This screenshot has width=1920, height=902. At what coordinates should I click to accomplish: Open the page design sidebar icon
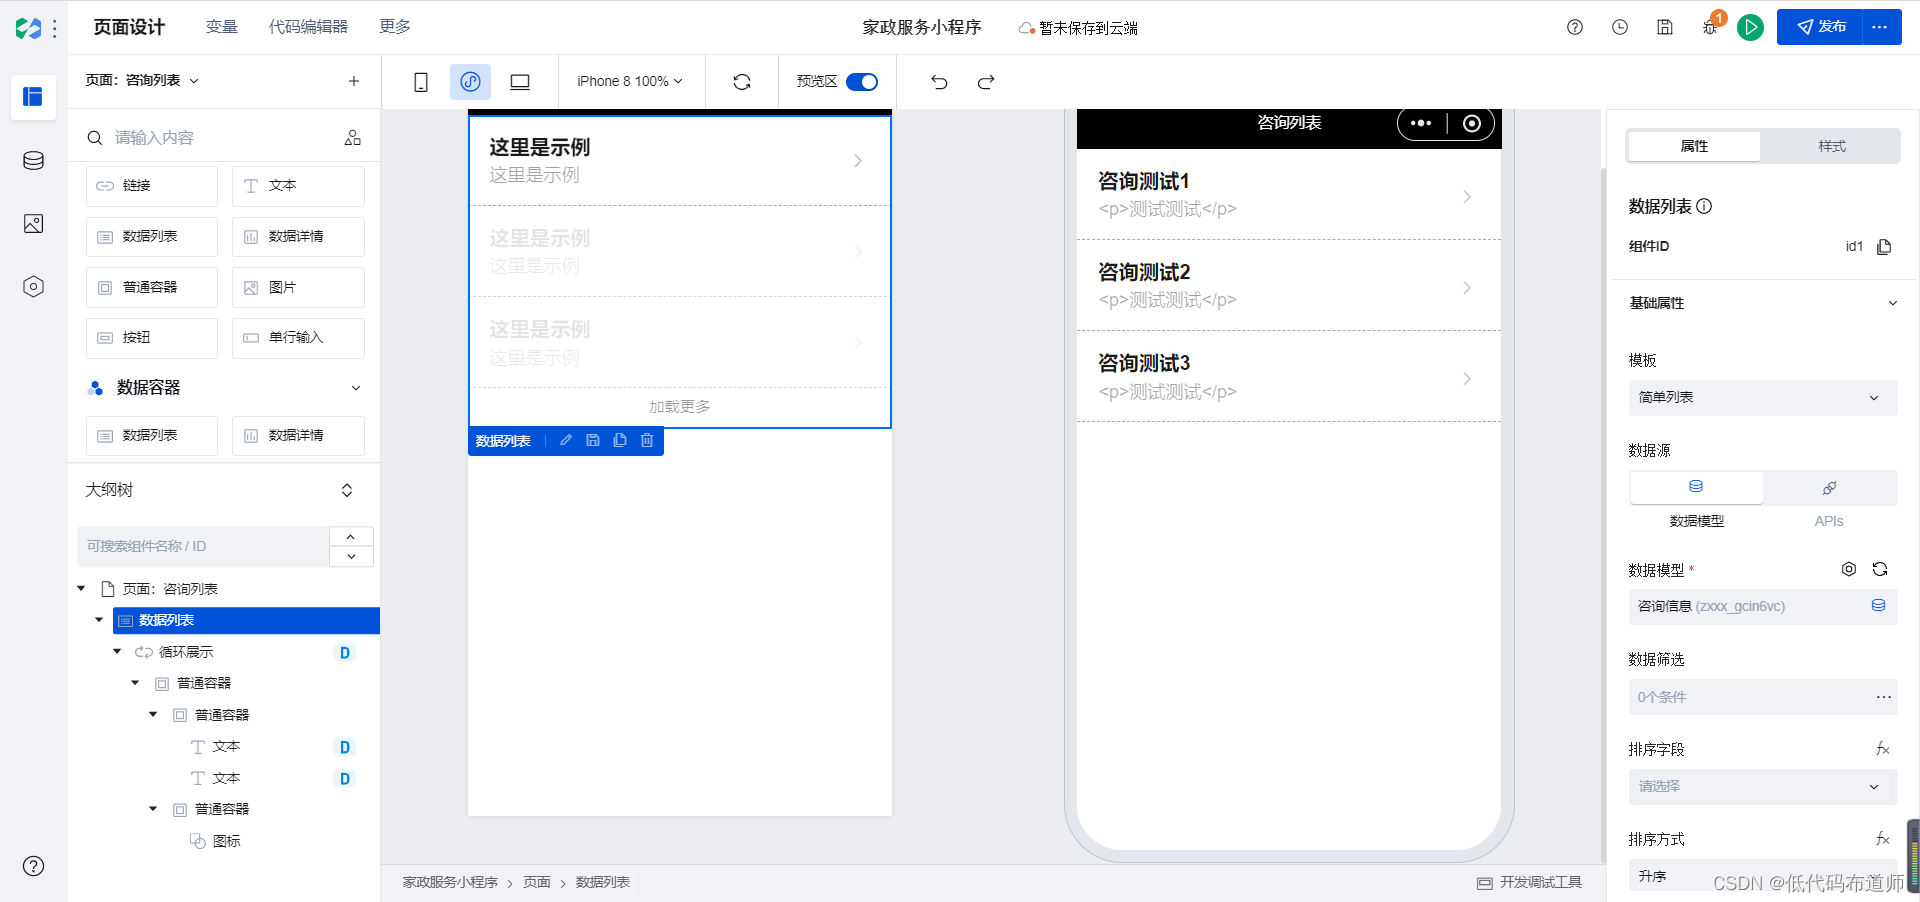(33, 97)
